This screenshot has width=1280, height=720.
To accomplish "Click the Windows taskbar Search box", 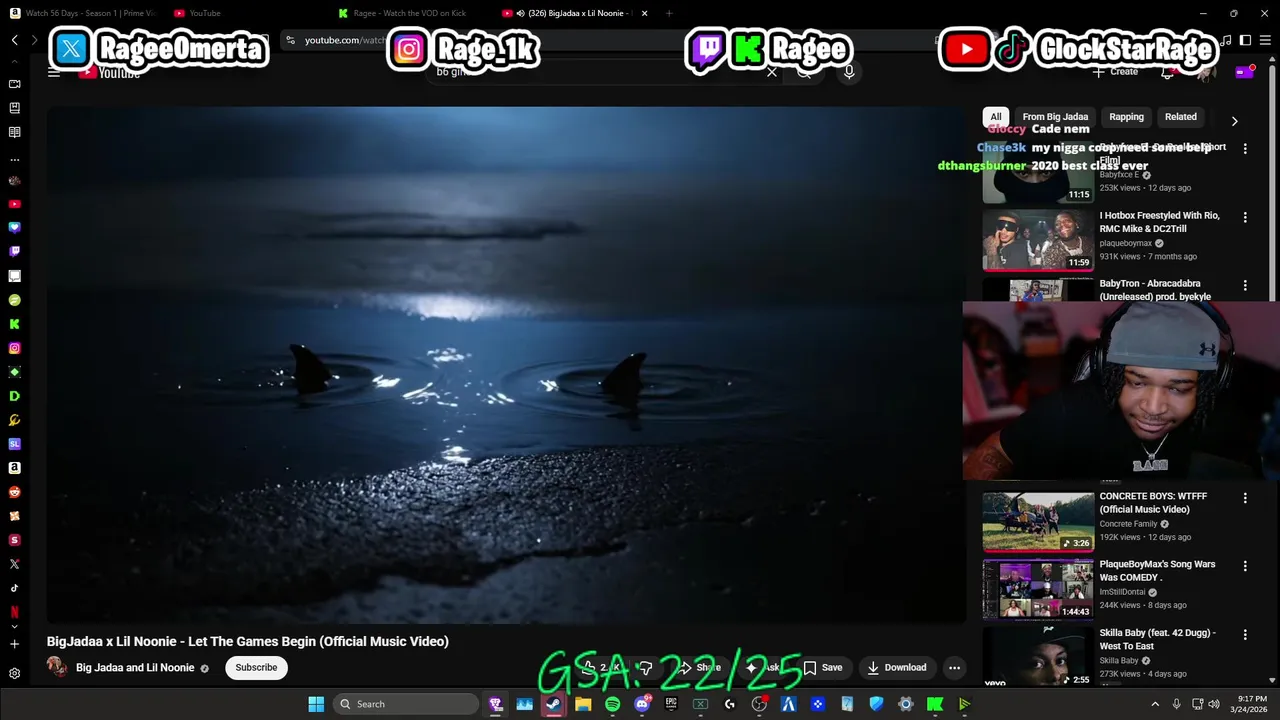I will tap(405, 704).
